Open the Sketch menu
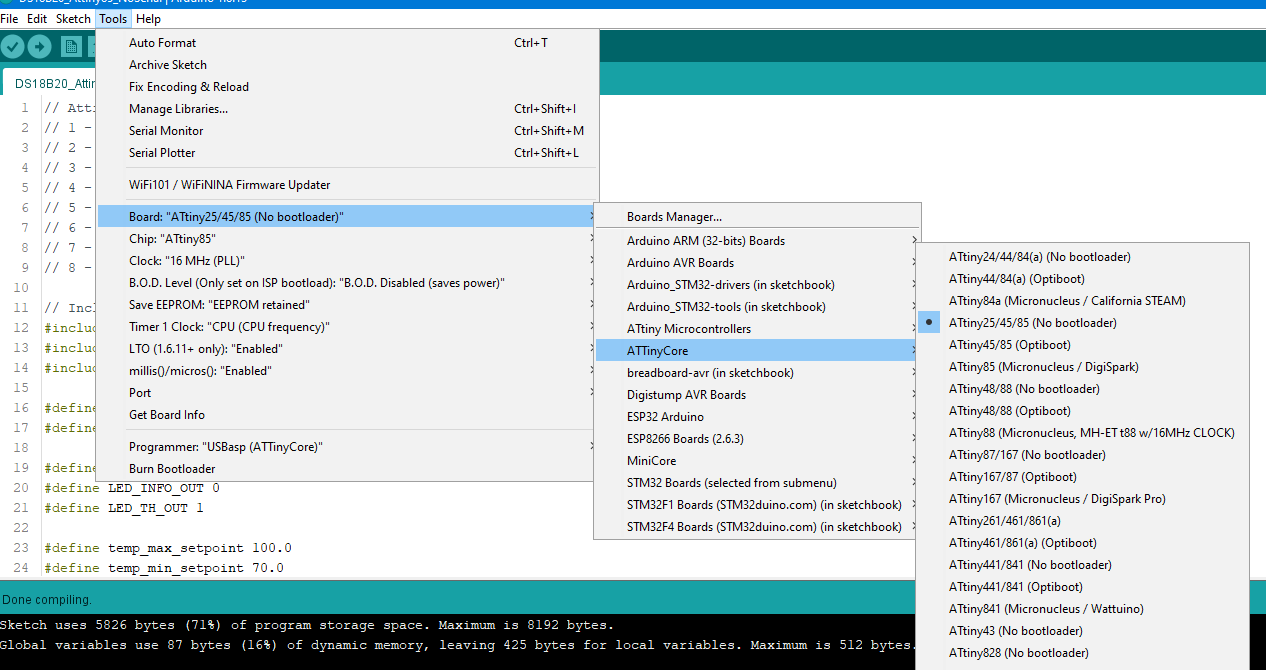The width and height of the screenshot is (1266, 670). click(73, 19)
